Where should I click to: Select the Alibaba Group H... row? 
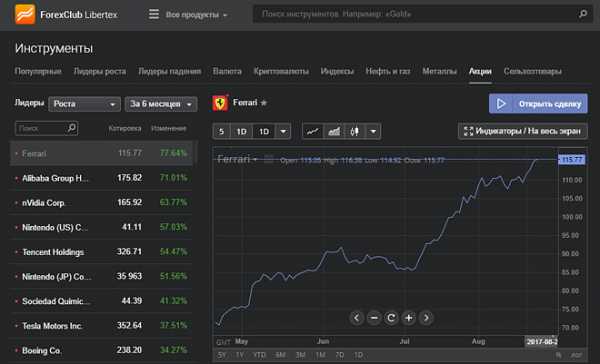pyautogui.click(x=101, y=178)
